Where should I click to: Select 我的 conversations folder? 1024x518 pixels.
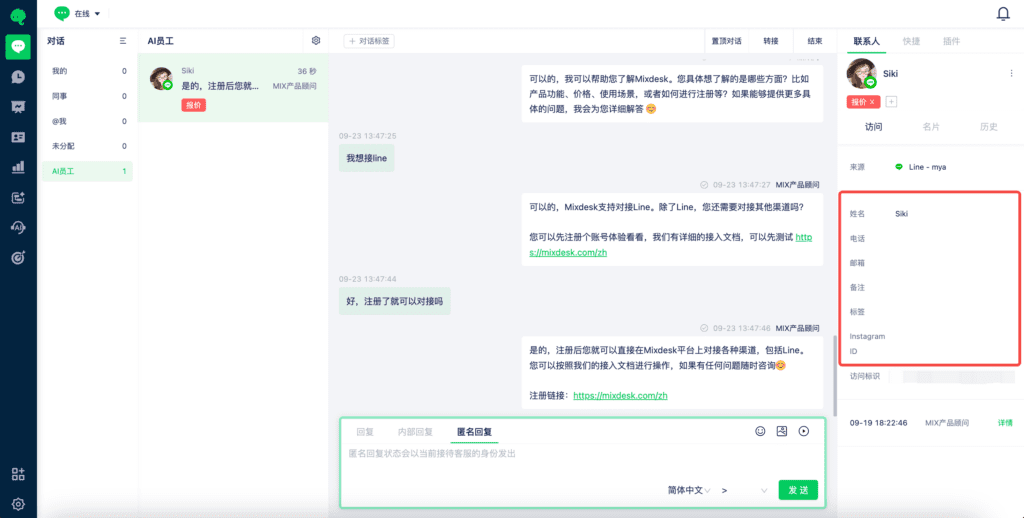(x=88, y=71)
